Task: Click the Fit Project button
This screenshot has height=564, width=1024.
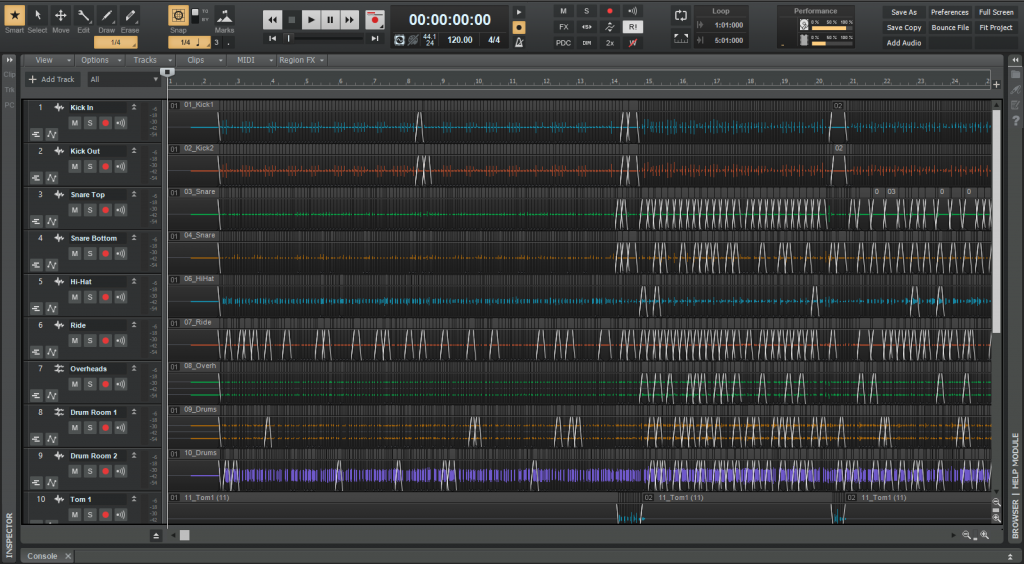Action: pyautogui.click(x=996, y=27)
